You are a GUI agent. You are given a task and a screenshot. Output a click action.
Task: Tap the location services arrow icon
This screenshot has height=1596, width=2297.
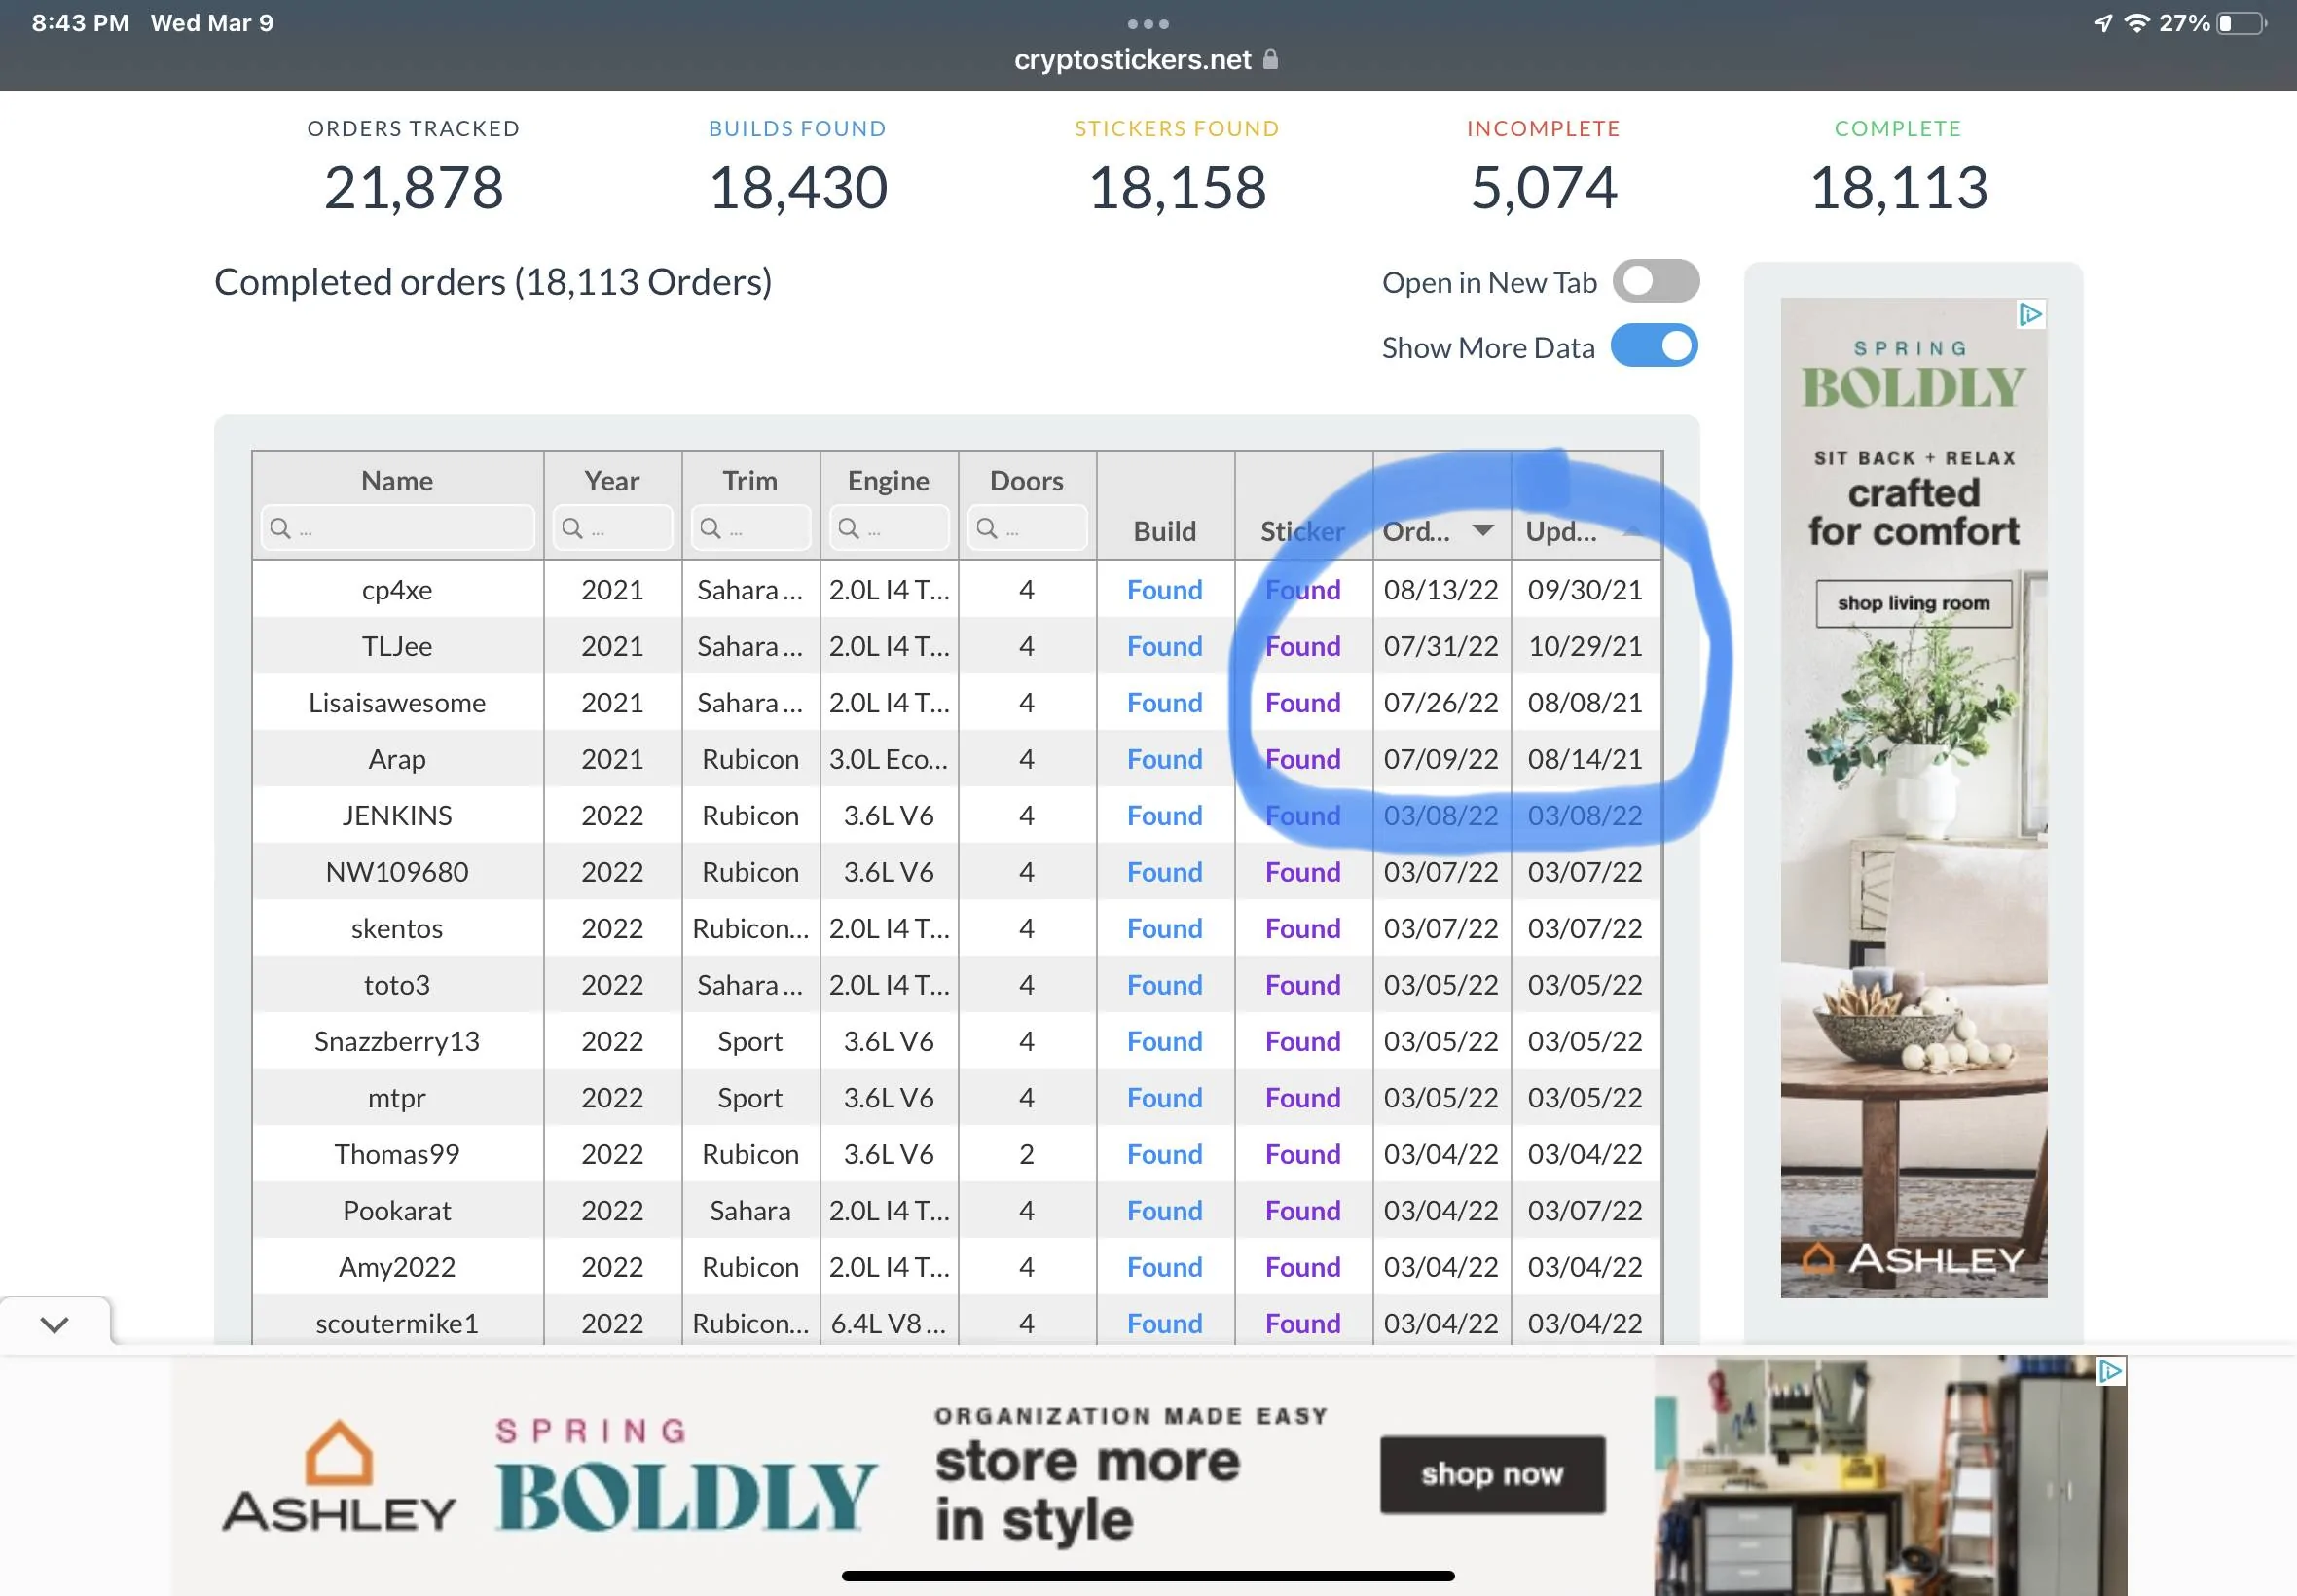2103,23
